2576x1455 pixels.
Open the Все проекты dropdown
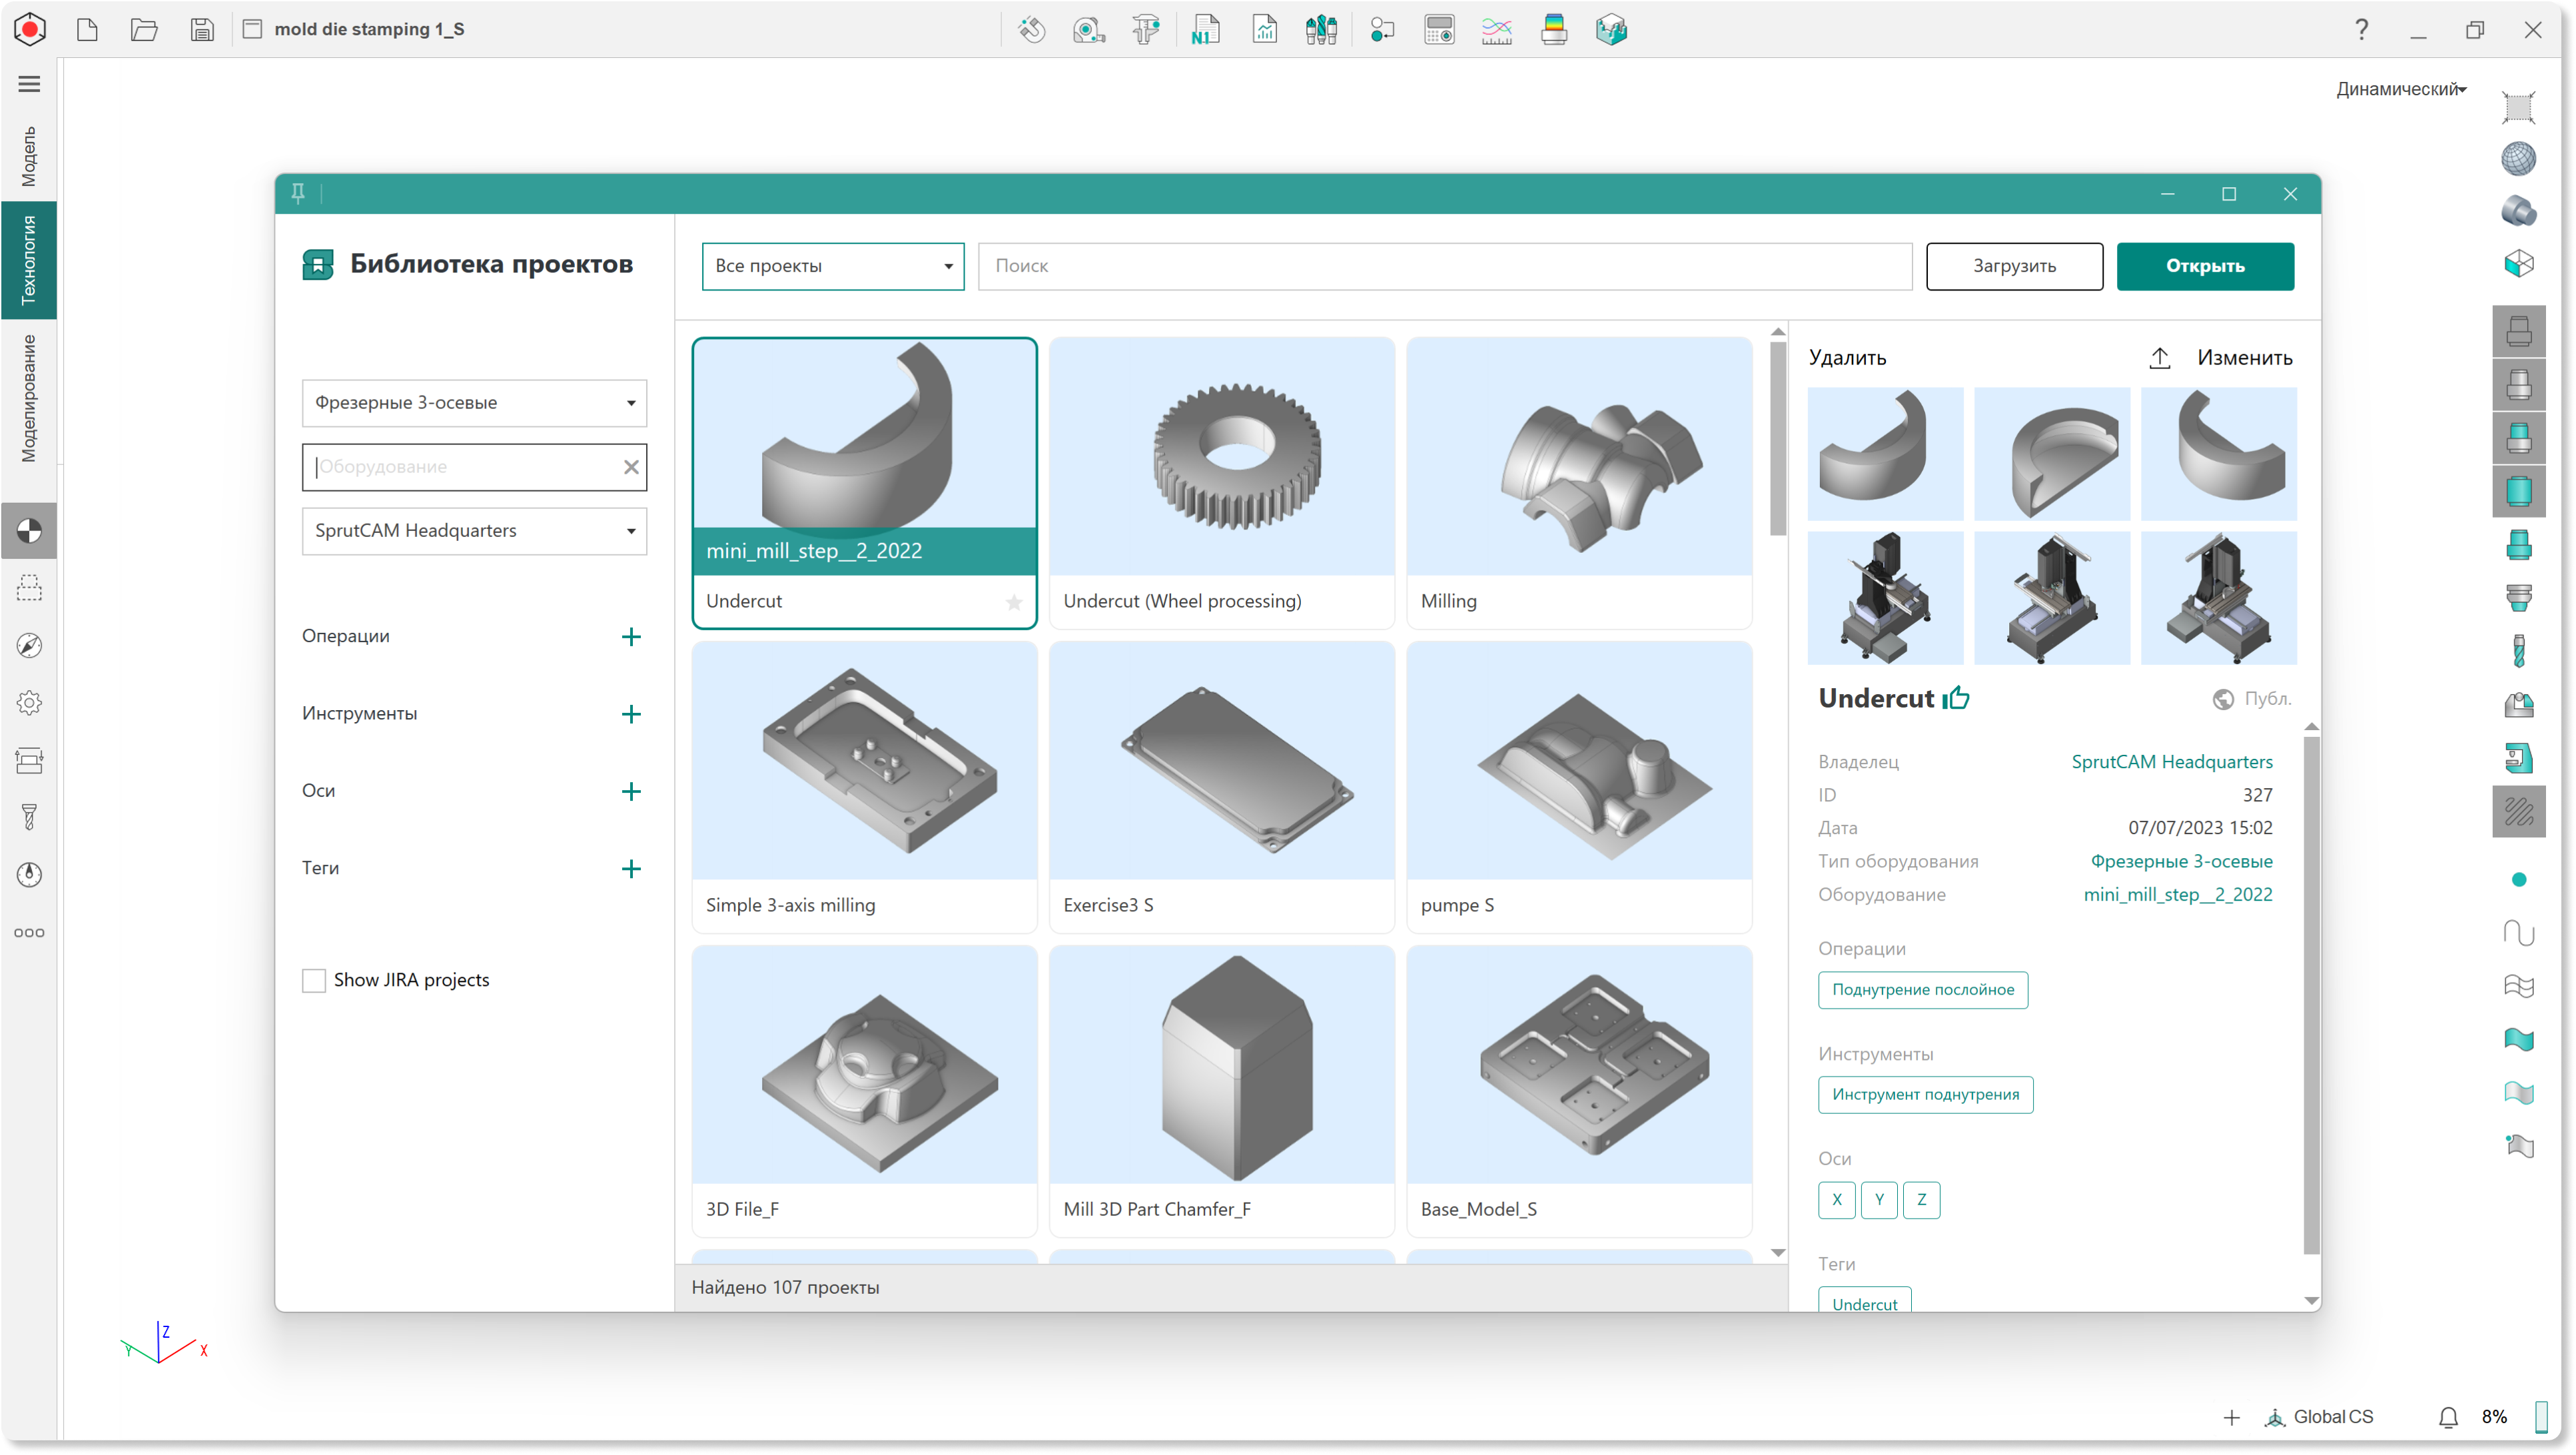(x=833, y=266)
